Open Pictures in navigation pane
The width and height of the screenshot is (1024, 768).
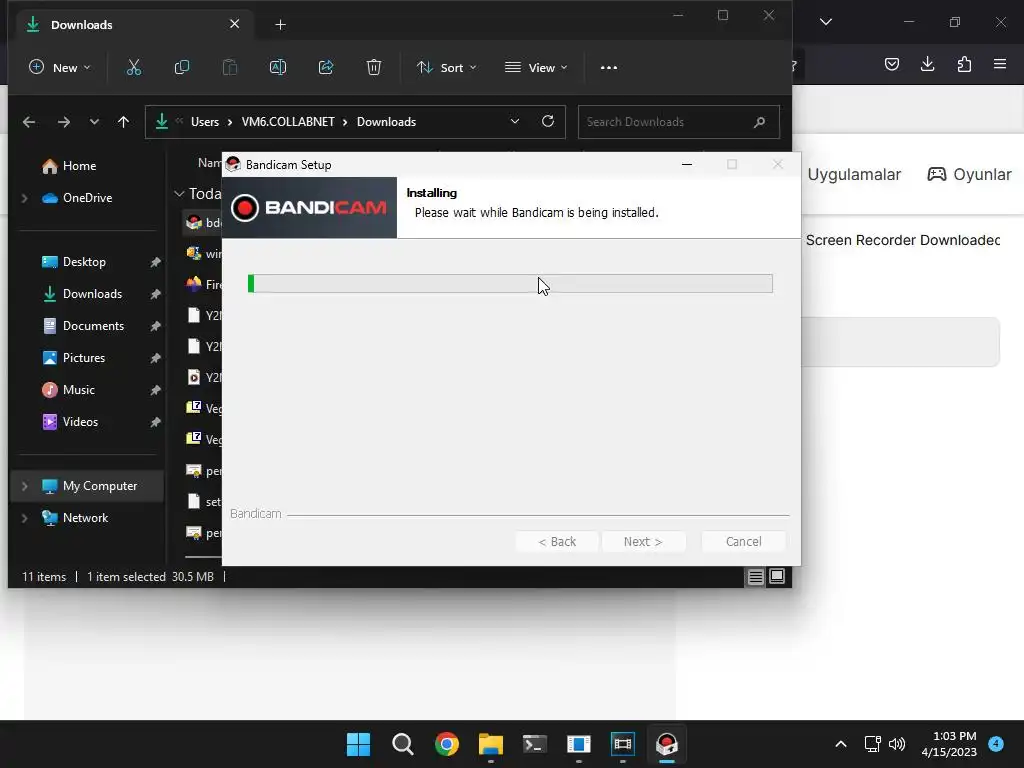pyautogui.click(x=83, y=358)
